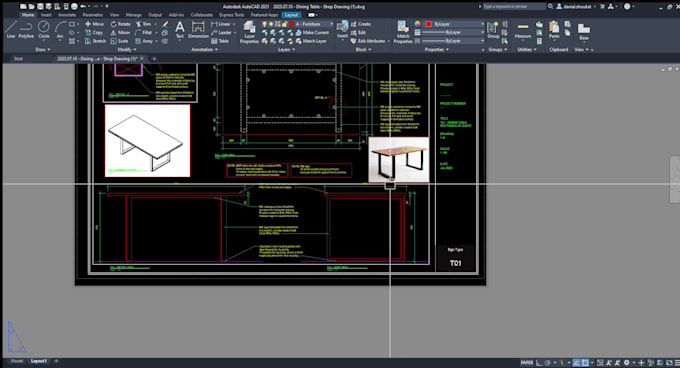This screenshot has height=368, width=680.
Task: Open the Parametric ribbon tab
Action: point(92,15)
